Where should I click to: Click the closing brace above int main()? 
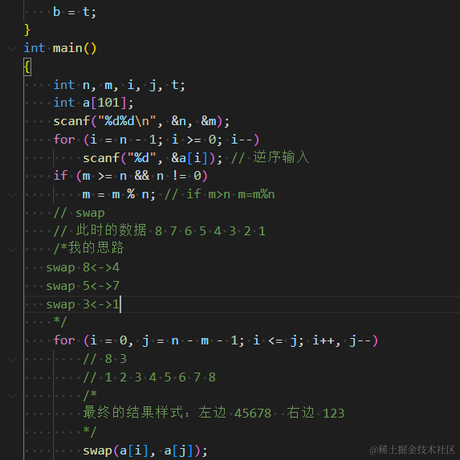coord(27,30)
